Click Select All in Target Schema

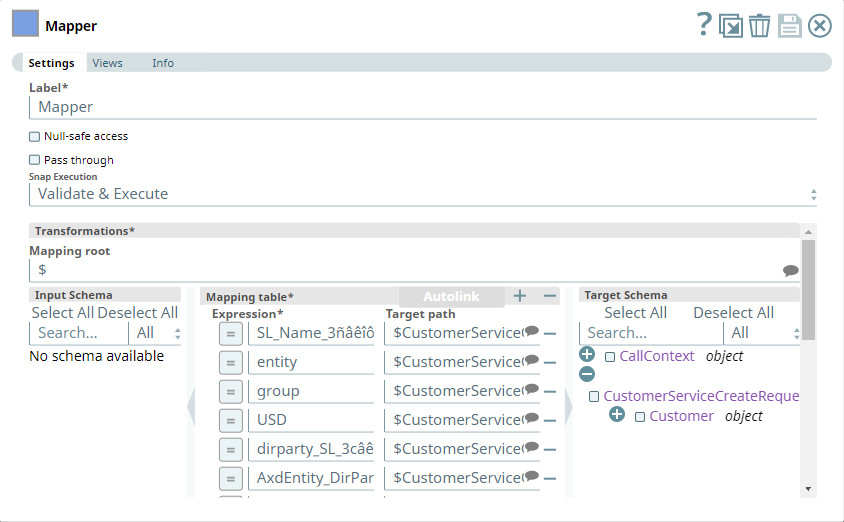tap(635, 313)
